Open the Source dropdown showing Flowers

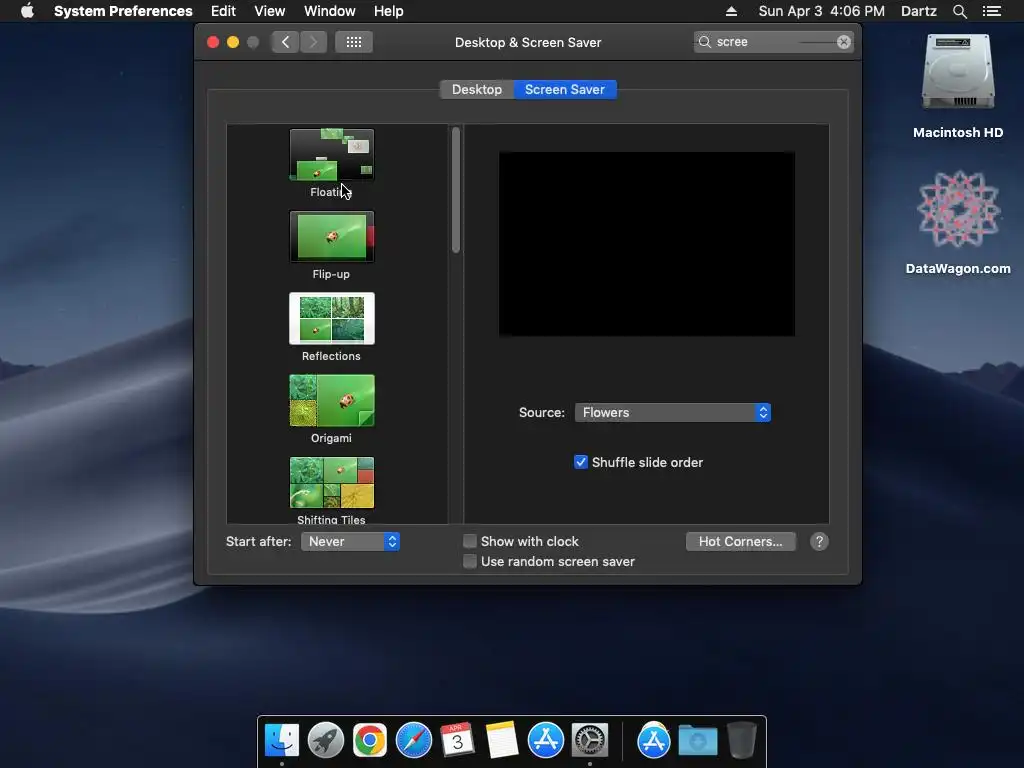[x=673, y=413]
